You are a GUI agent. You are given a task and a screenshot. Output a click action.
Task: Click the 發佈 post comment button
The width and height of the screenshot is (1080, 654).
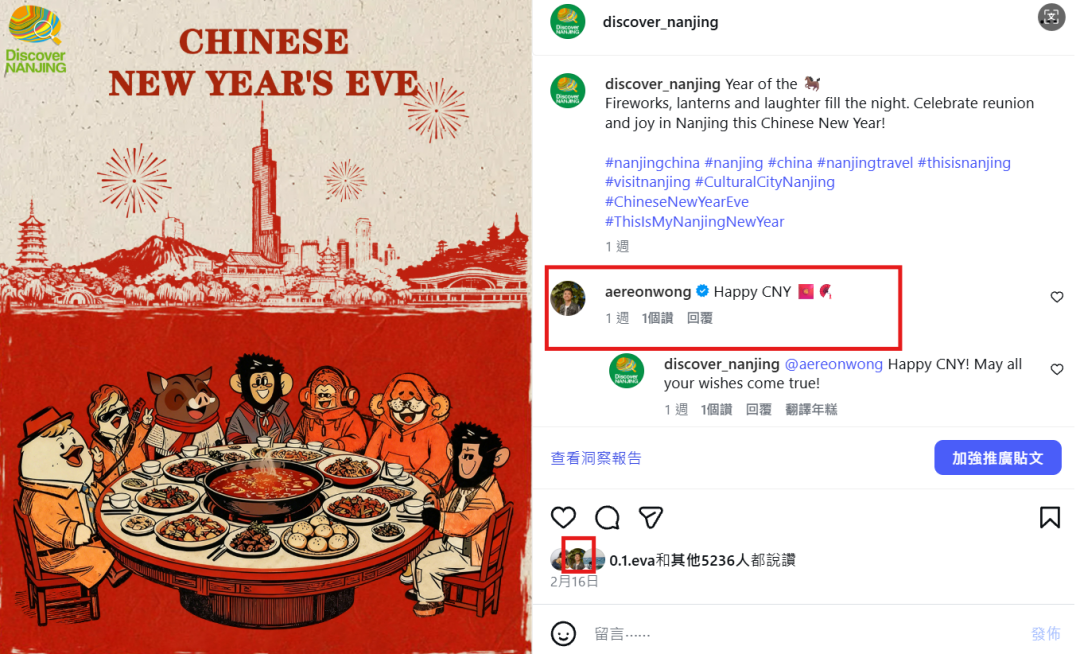click(1046, 633)
